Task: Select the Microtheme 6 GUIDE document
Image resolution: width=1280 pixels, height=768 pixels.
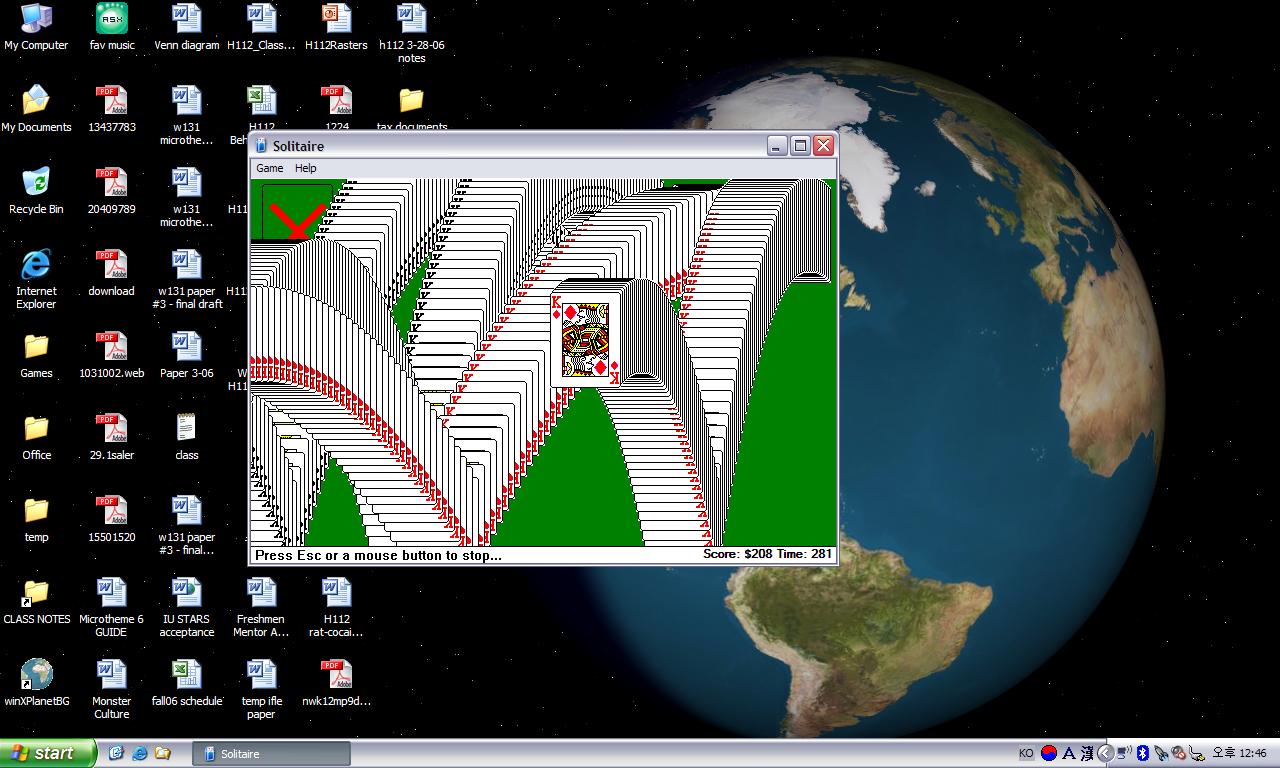Action: [x=112, y=607]
